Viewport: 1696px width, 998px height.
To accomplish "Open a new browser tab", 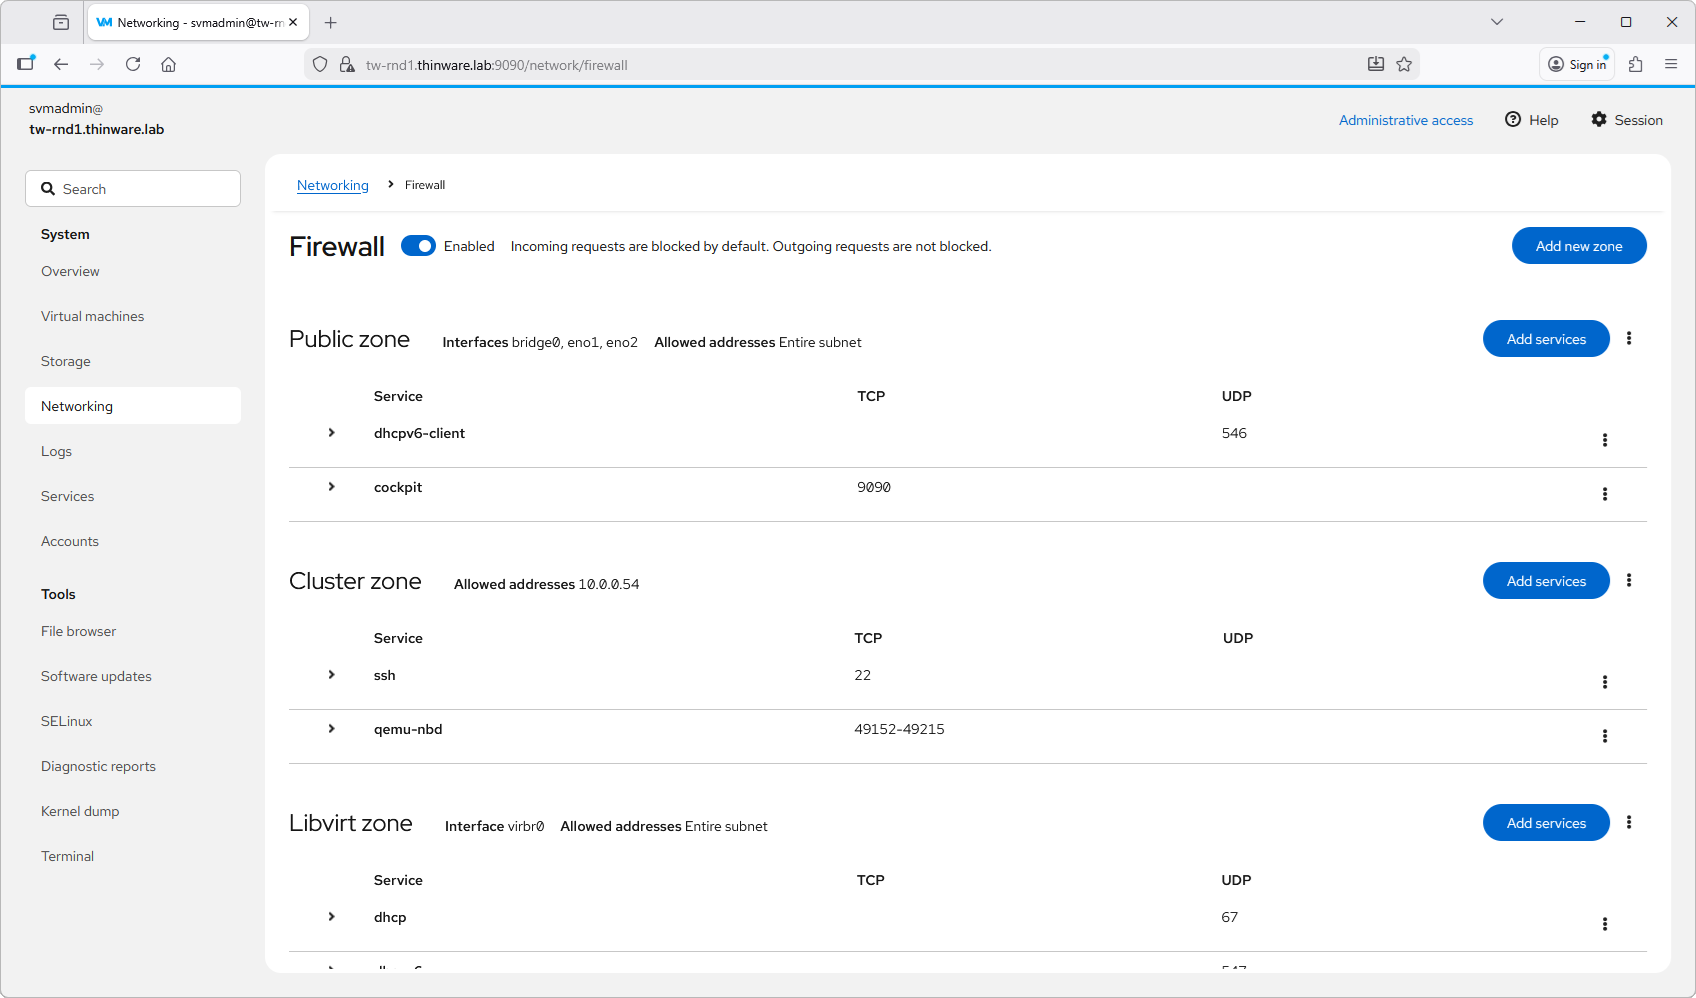I will pos(331,22).
